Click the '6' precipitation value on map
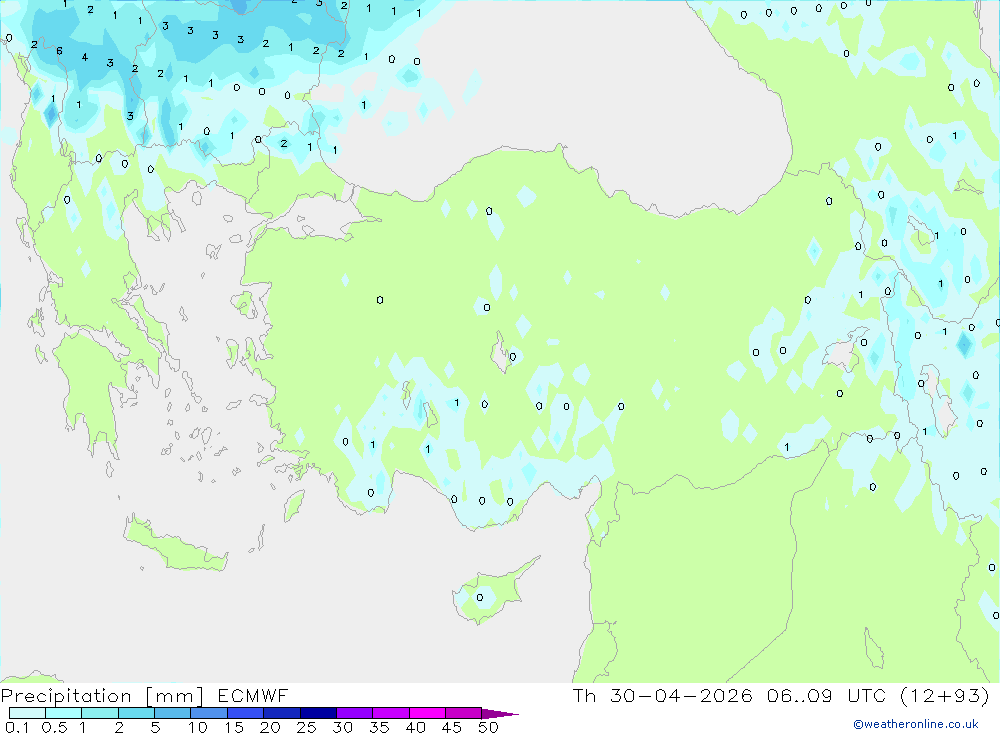 [59, 51]
